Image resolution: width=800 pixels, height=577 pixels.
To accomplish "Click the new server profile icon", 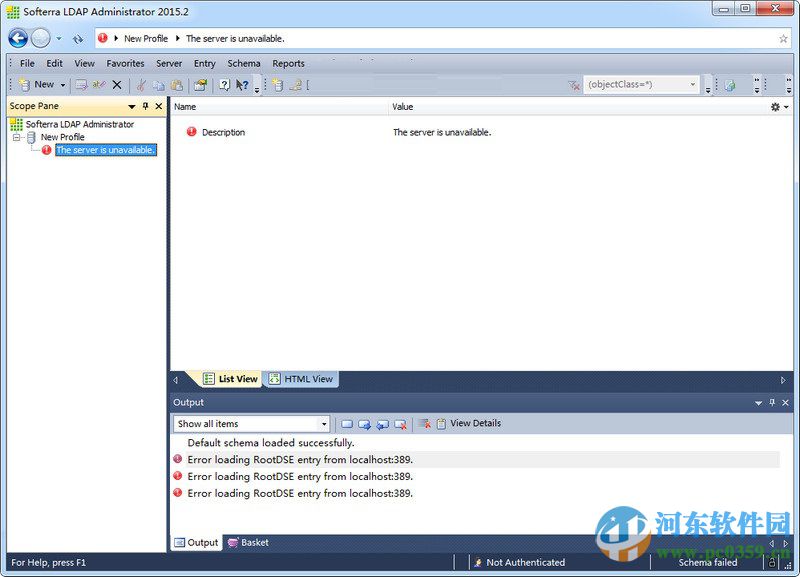I will pos(278,85).
